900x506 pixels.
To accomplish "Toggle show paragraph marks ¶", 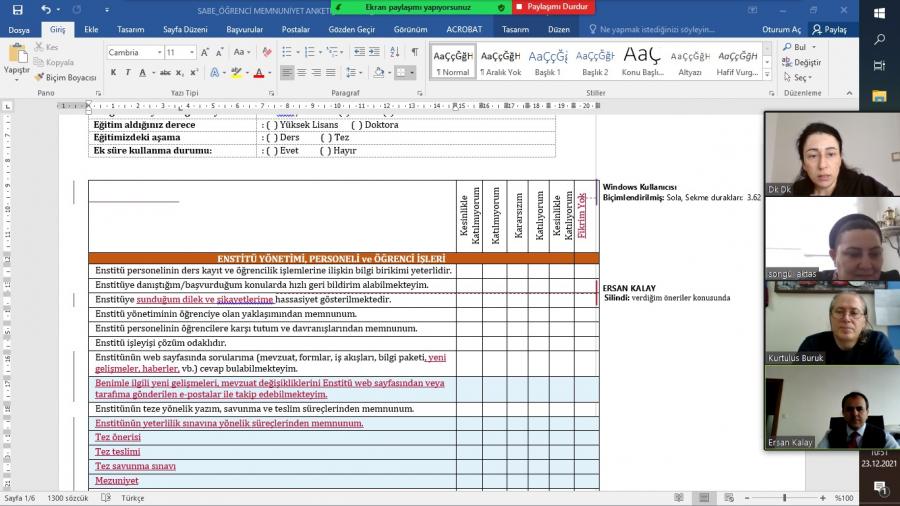I will 414,52.
